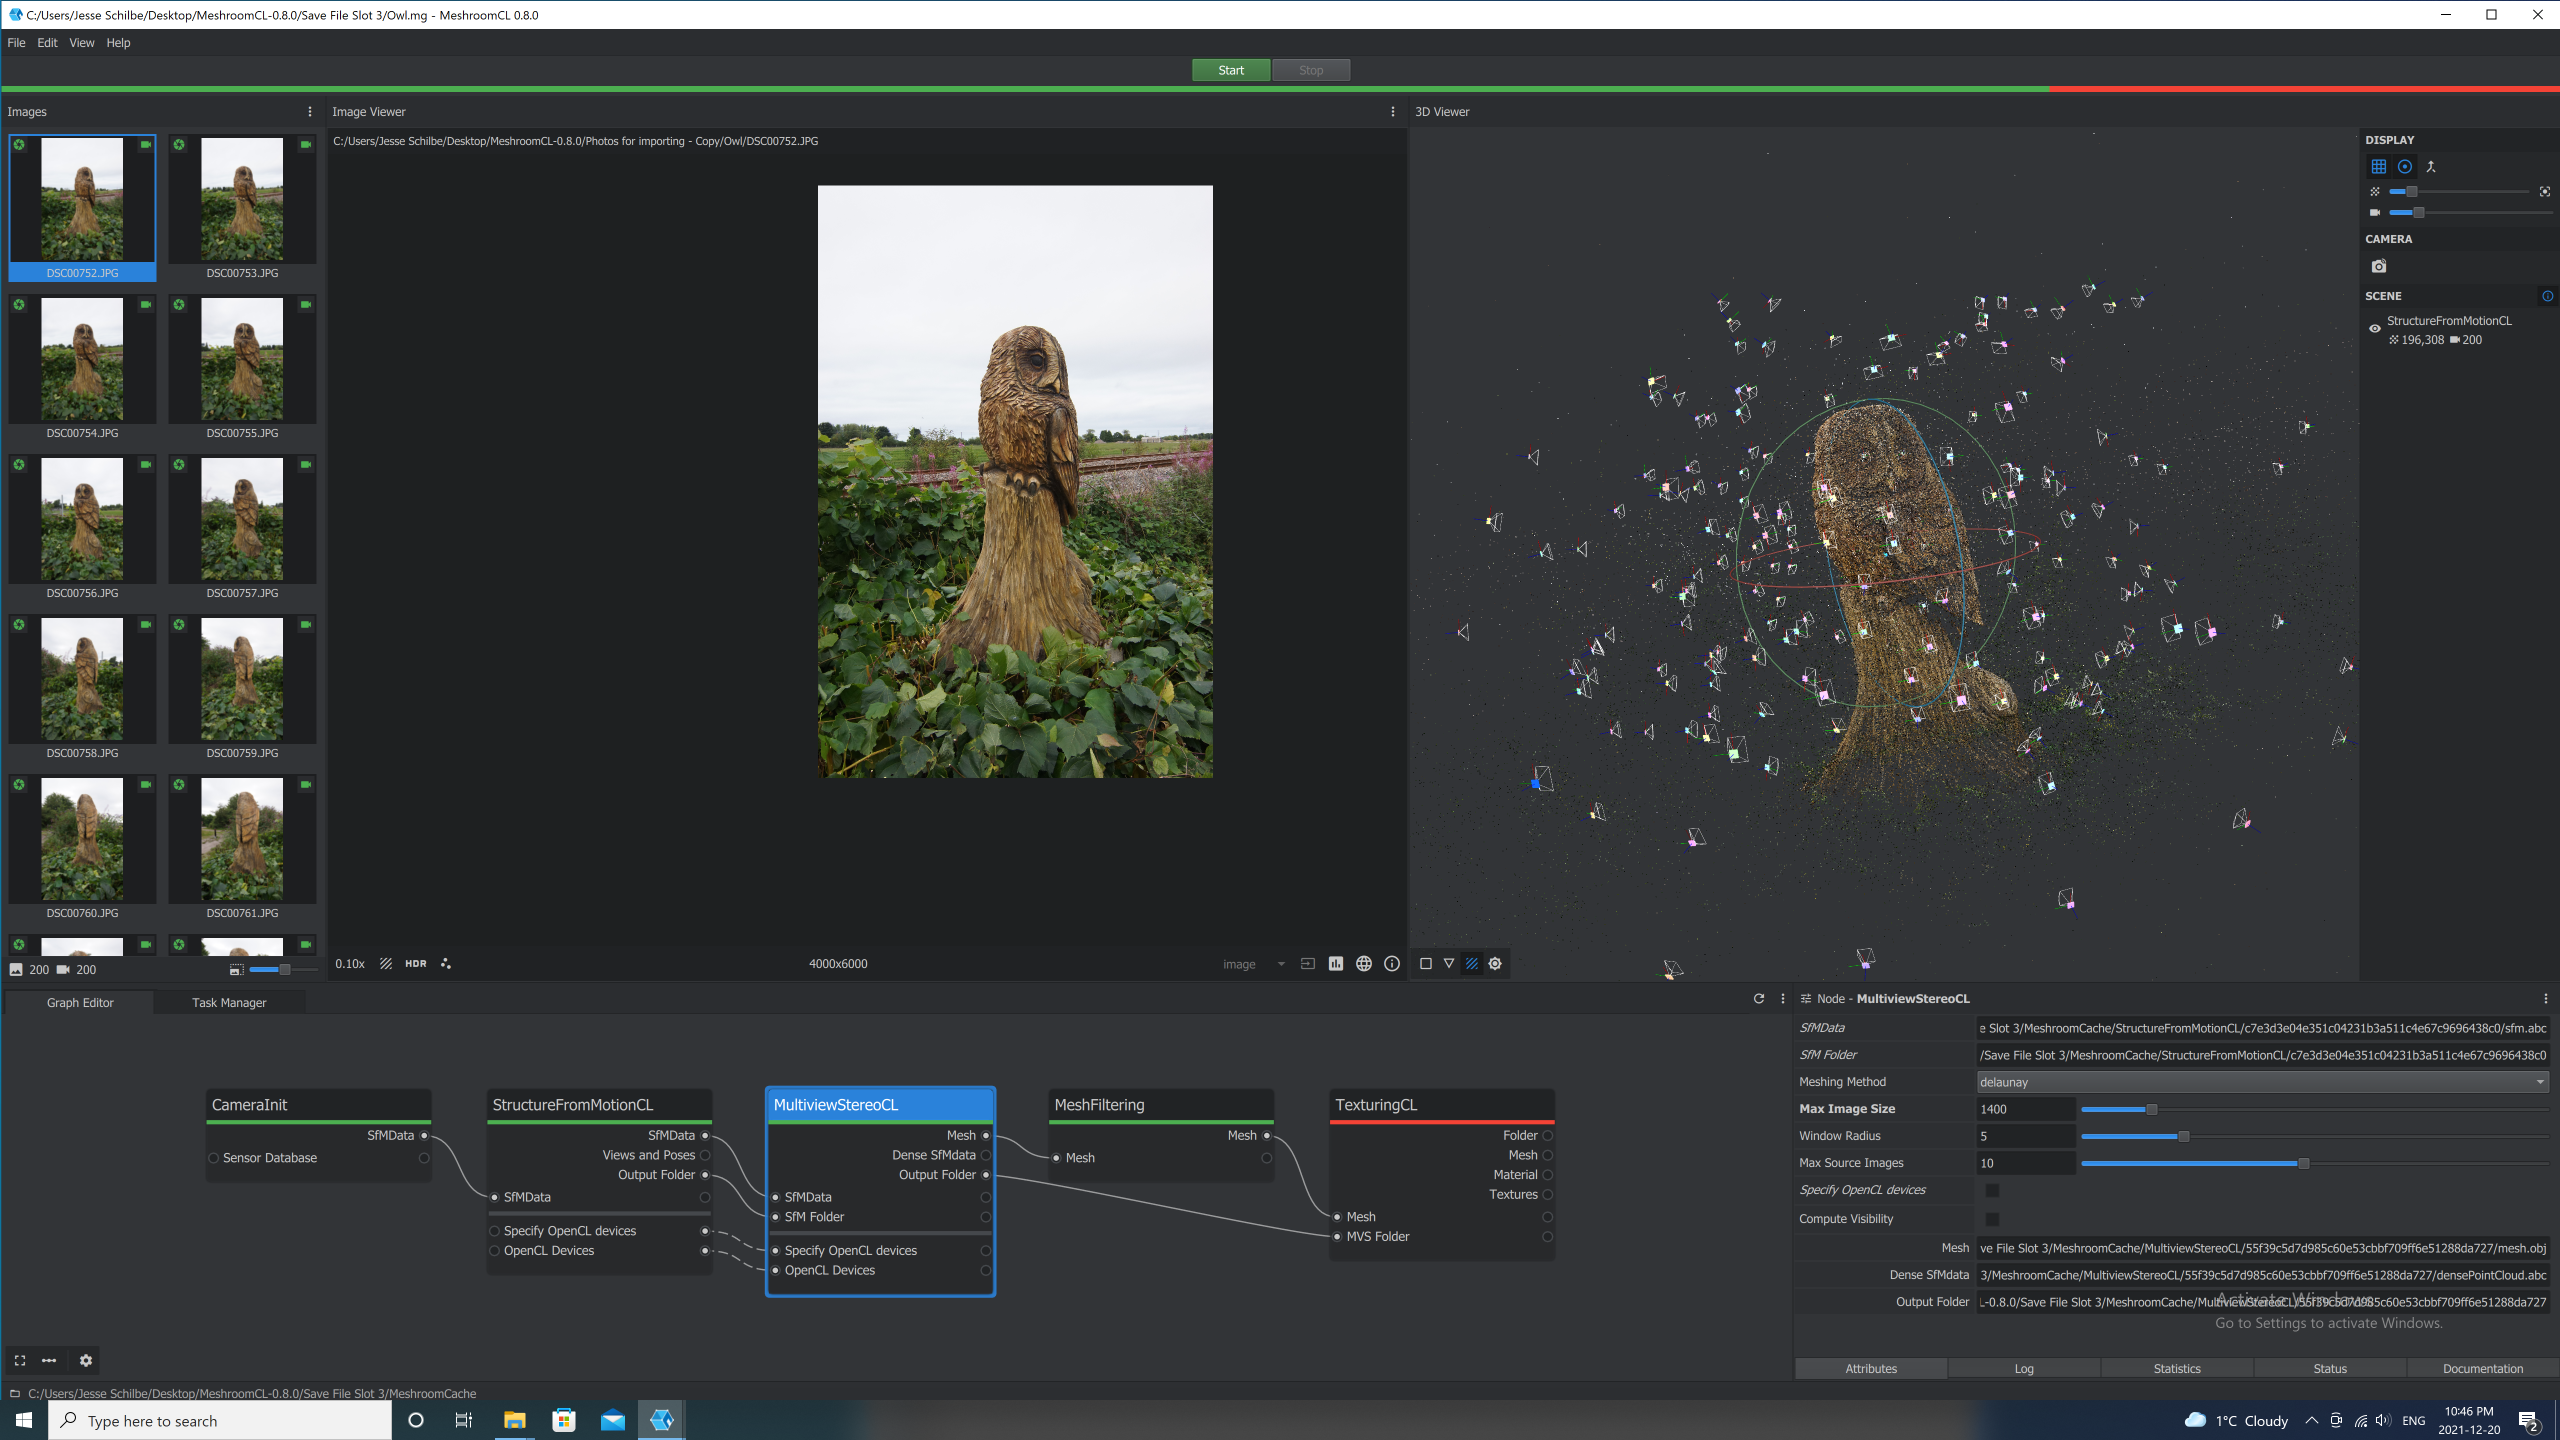Toggle the grid display icon in 3D Viewer
Image resolution: width=2560 pixels, height=1440 pixels.
(x=2379, y=167)
